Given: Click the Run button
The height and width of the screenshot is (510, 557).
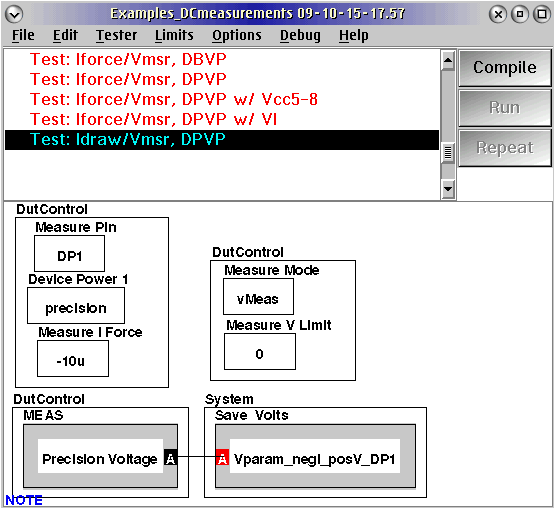Looking at the screenshot, I should click(x=504, y=108).
